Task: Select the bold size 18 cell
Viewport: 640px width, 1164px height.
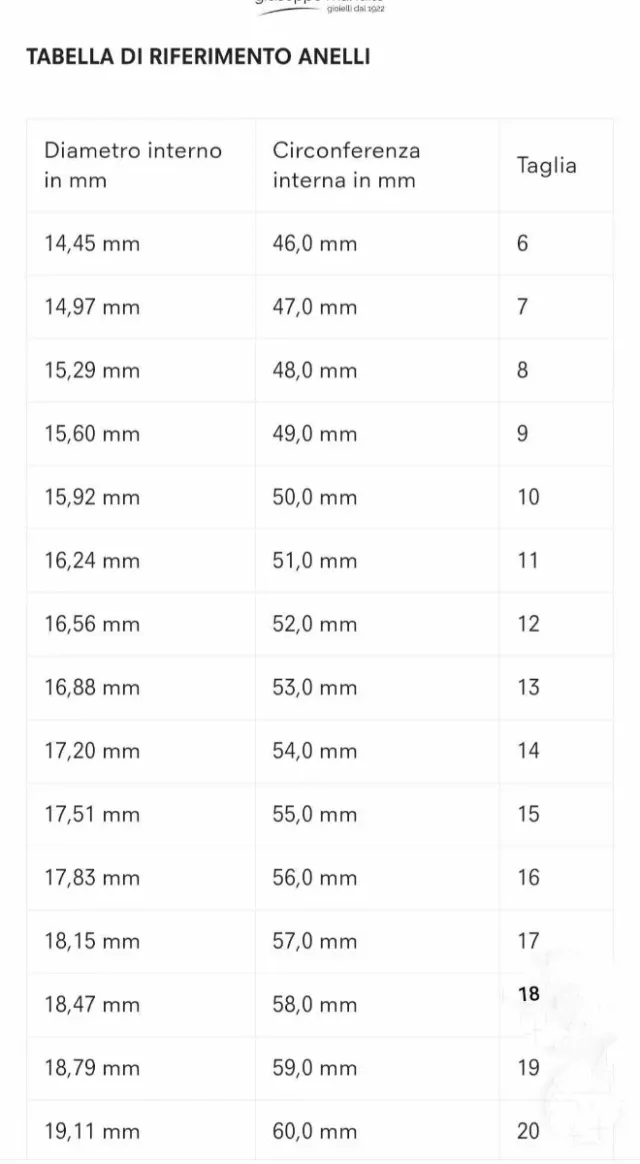Action: 529,994
